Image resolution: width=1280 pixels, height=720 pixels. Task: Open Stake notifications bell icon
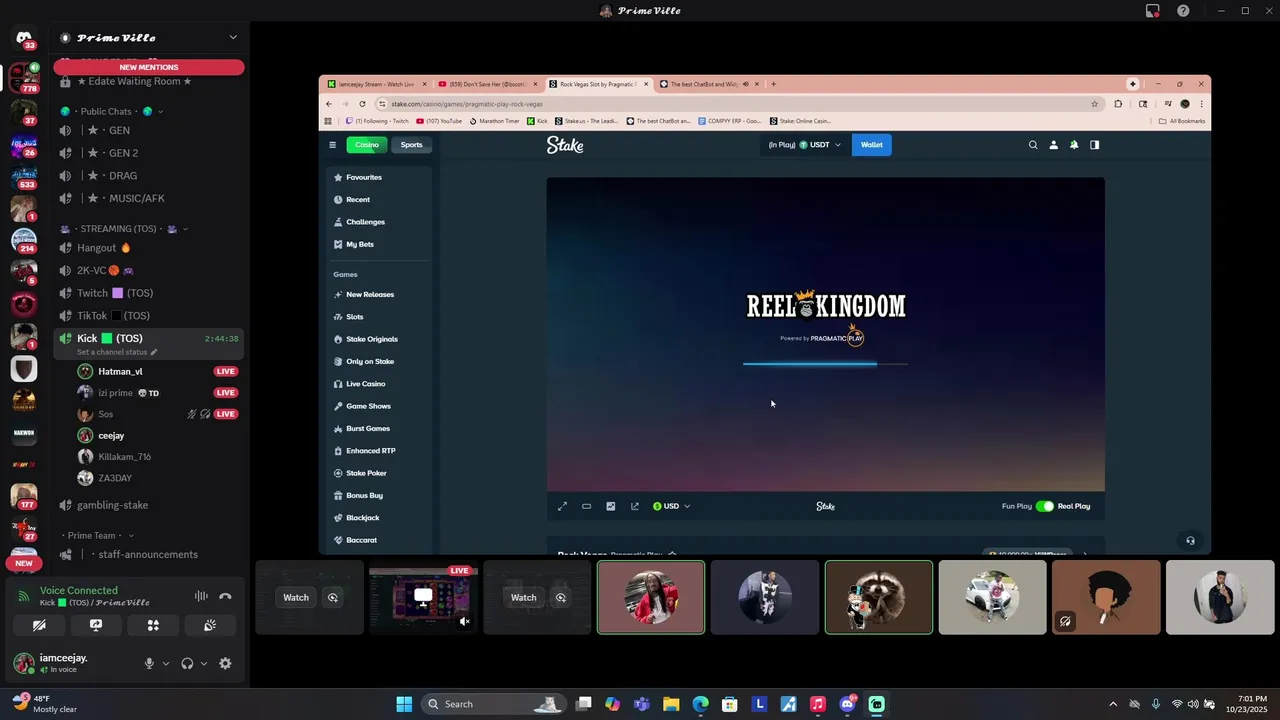[1074, 145]
